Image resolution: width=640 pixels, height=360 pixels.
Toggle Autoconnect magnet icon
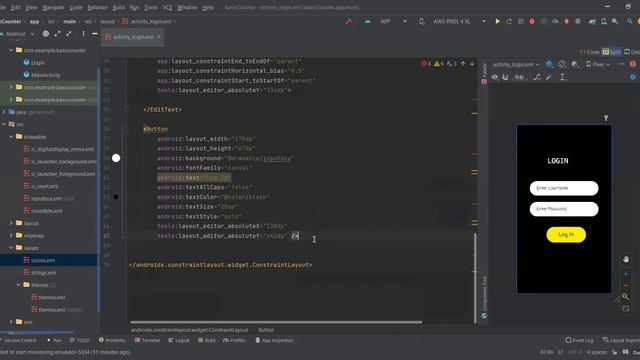click(505, 77)
